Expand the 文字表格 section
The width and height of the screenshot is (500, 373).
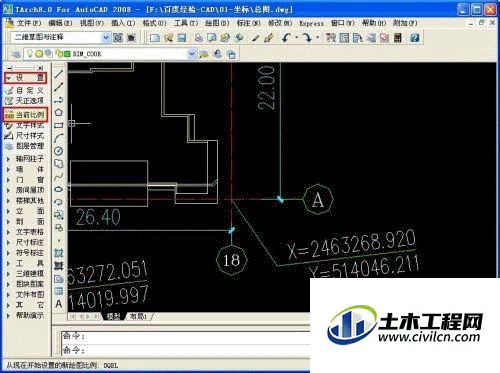tap(25, 232)
